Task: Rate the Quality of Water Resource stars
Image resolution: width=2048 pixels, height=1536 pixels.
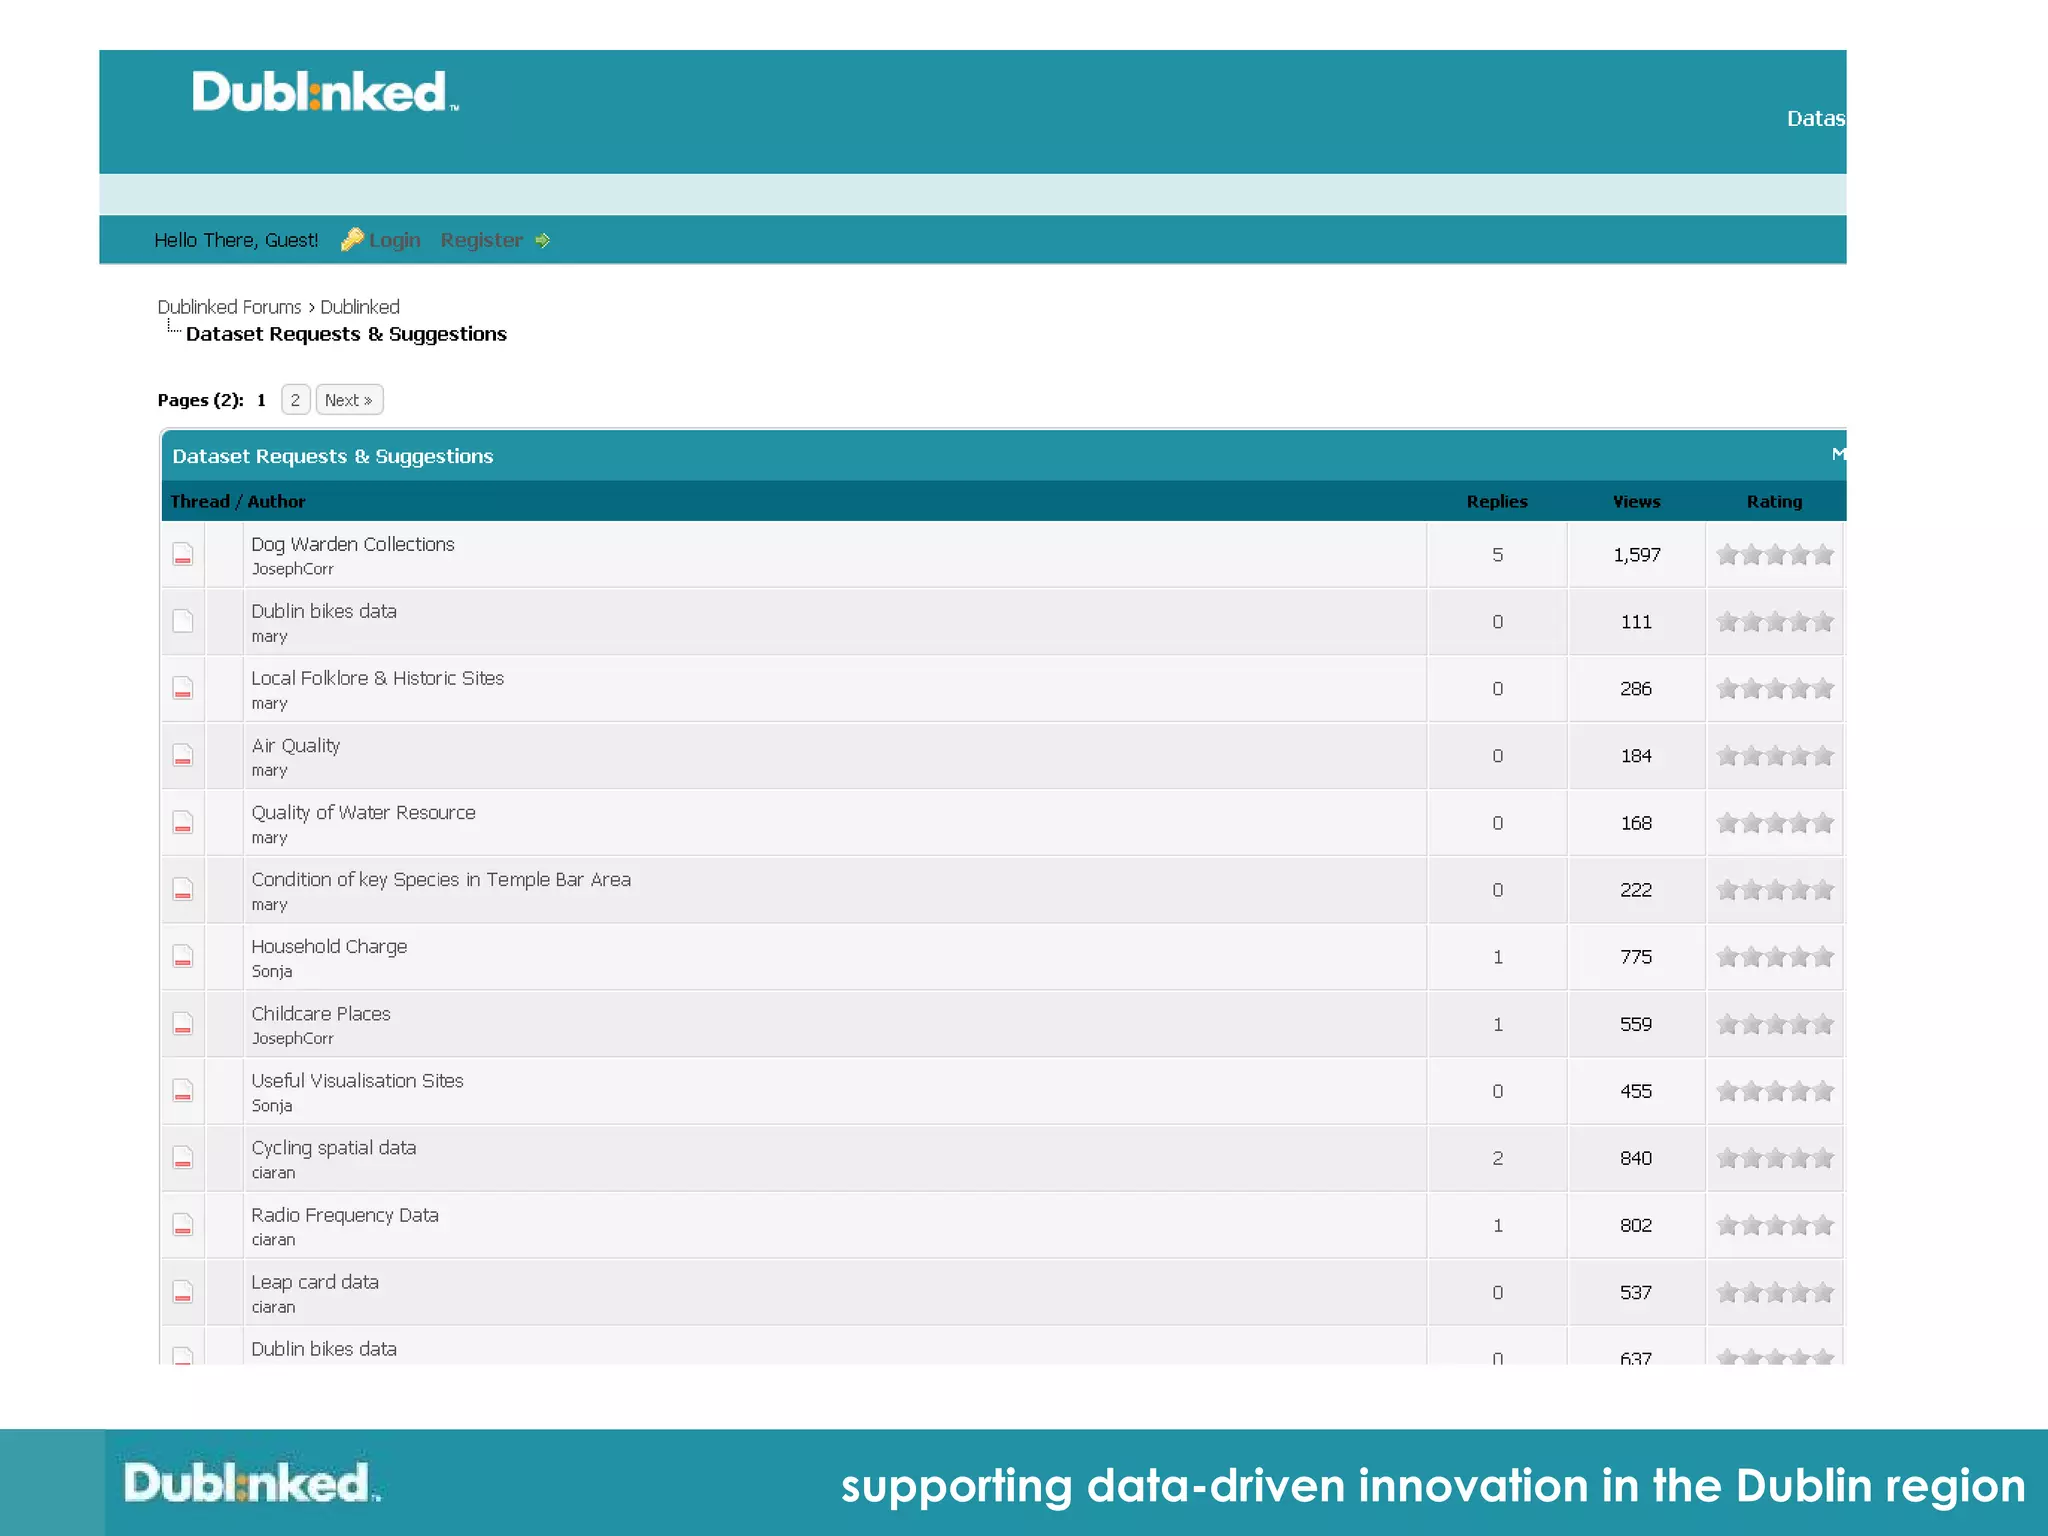Action: pyautogui.click(x=1775, y=822)
